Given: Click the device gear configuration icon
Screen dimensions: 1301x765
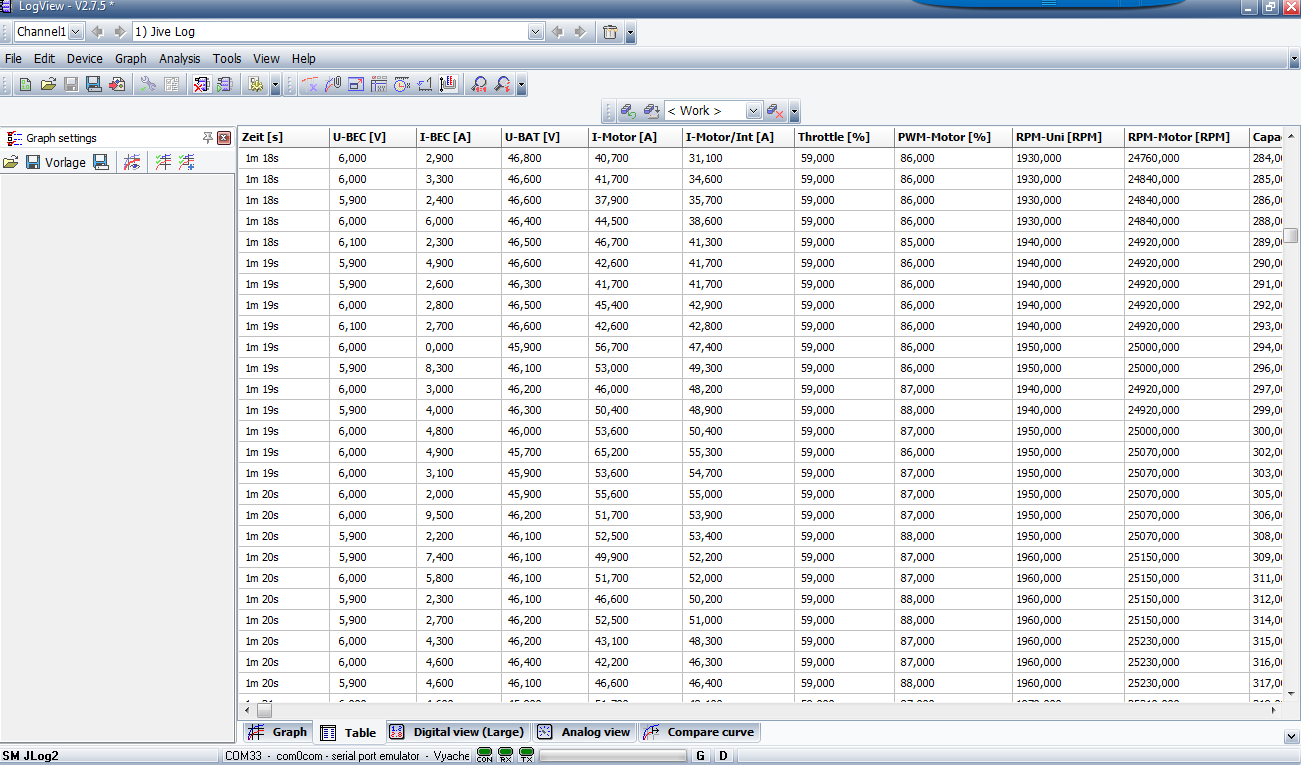Looking at the screenshot, I should 256,85.
